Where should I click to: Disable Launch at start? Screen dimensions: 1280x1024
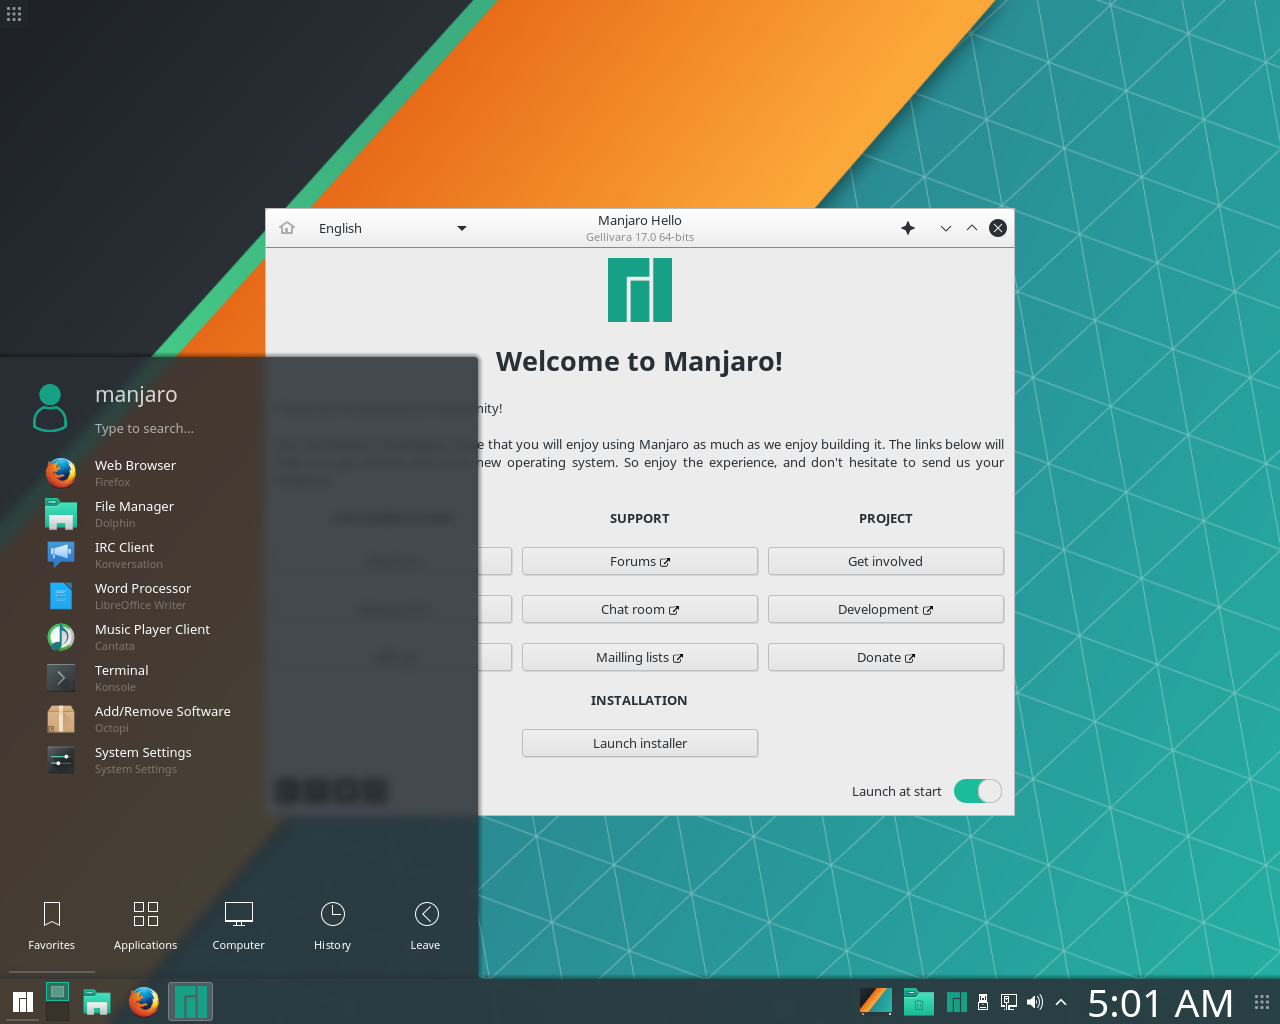click(x=977, y=791)
